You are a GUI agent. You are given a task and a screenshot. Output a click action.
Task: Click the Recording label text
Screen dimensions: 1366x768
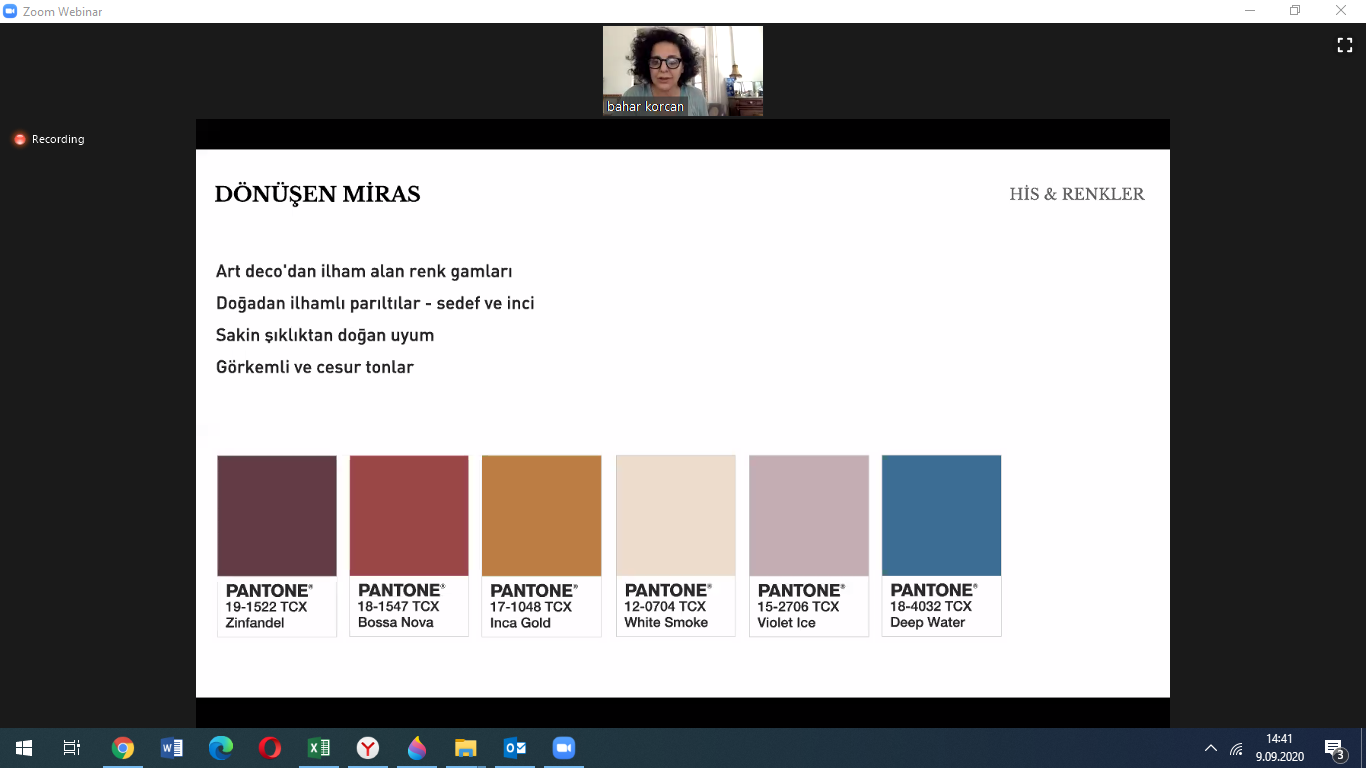(58, 139)
